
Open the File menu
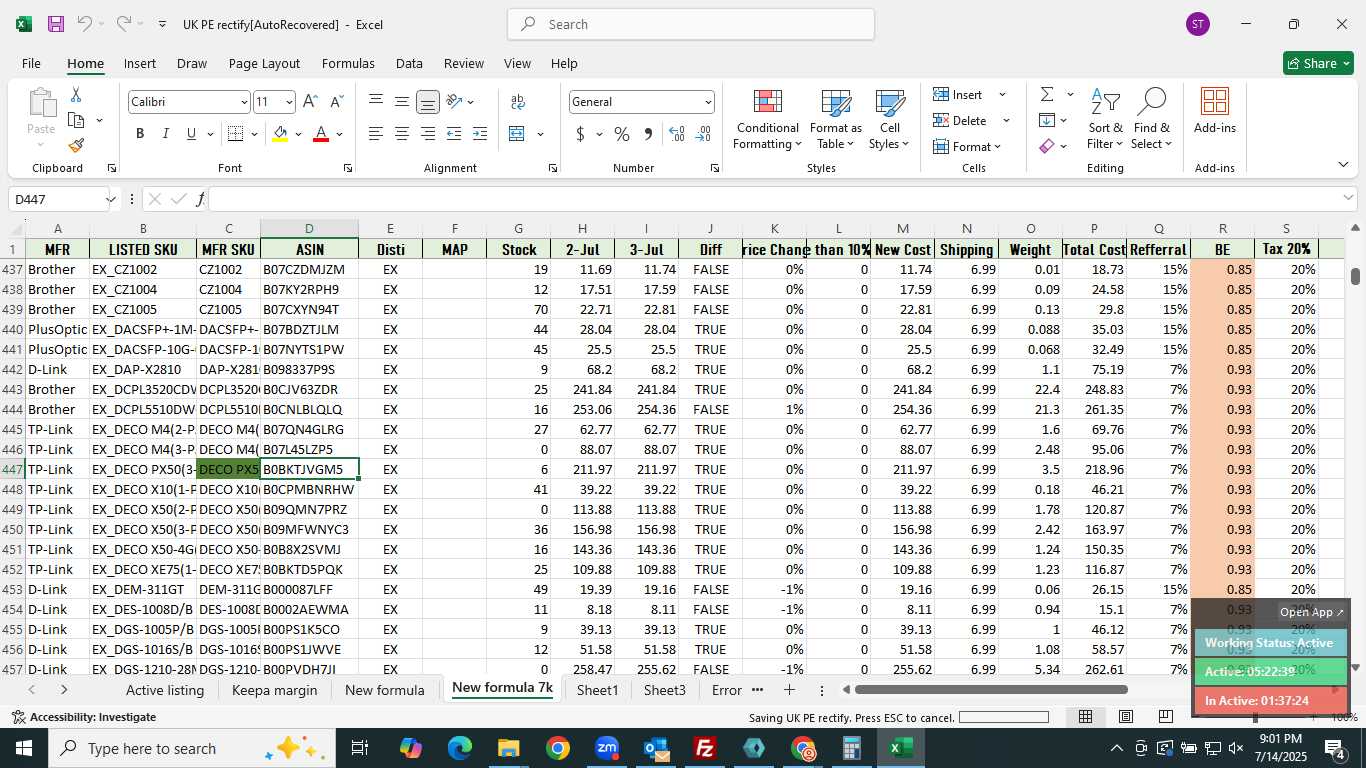[32, 63]
